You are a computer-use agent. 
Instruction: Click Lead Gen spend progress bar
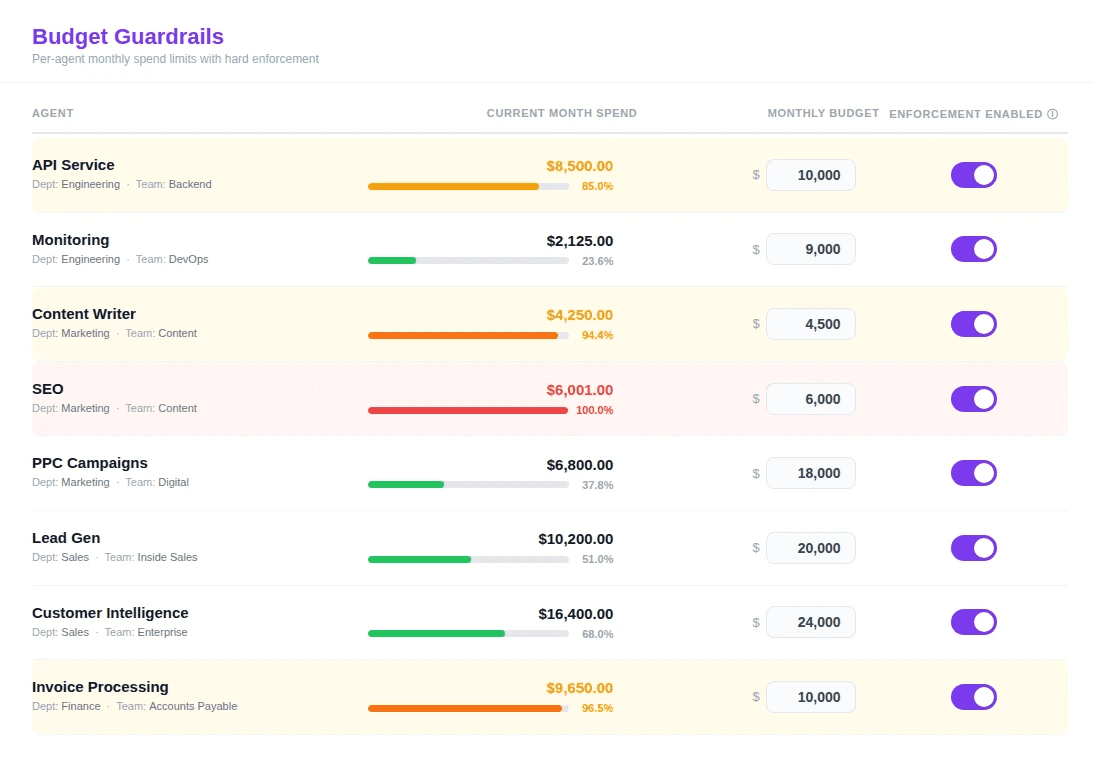[468, 560]
